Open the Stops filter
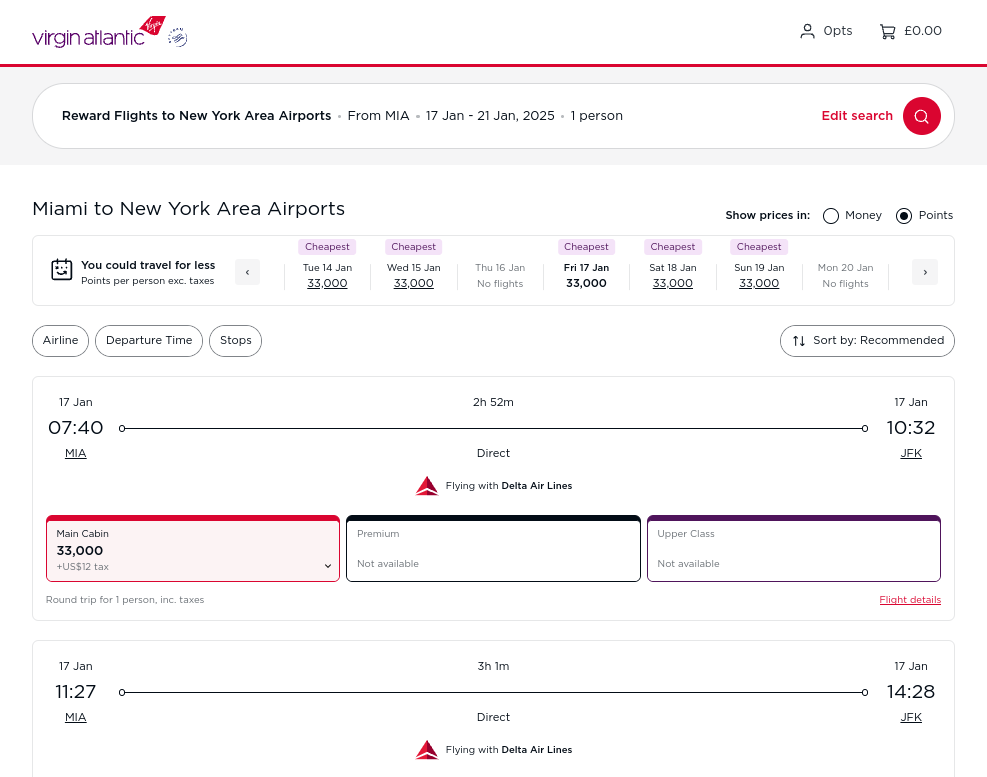This screenshot has height=777, width=987. (235, 341)
